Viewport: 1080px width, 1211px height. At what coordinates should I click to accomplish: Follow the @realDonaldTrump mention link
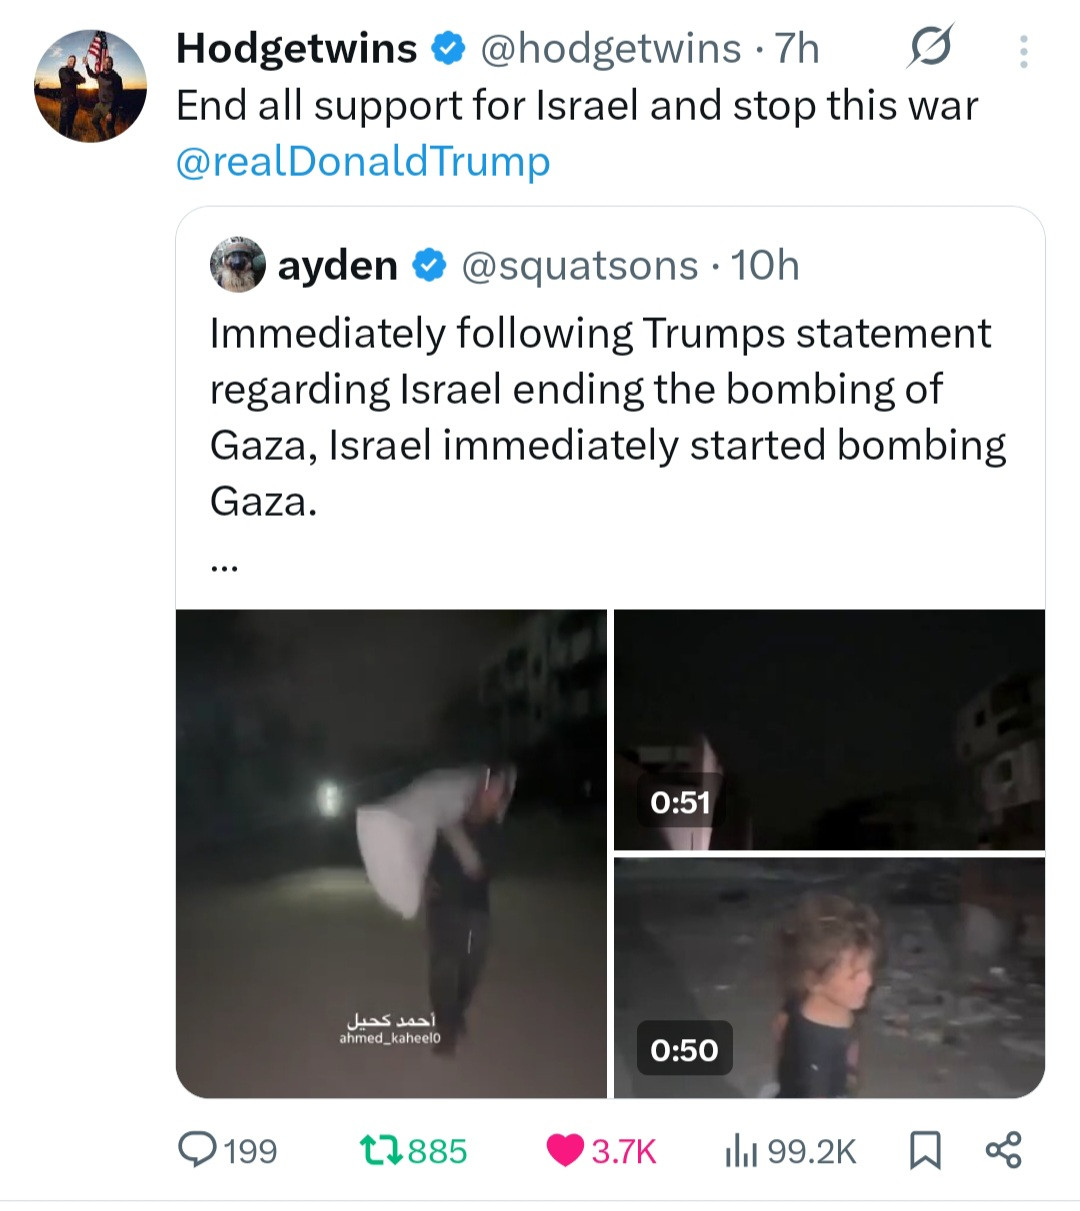point(363,161)
